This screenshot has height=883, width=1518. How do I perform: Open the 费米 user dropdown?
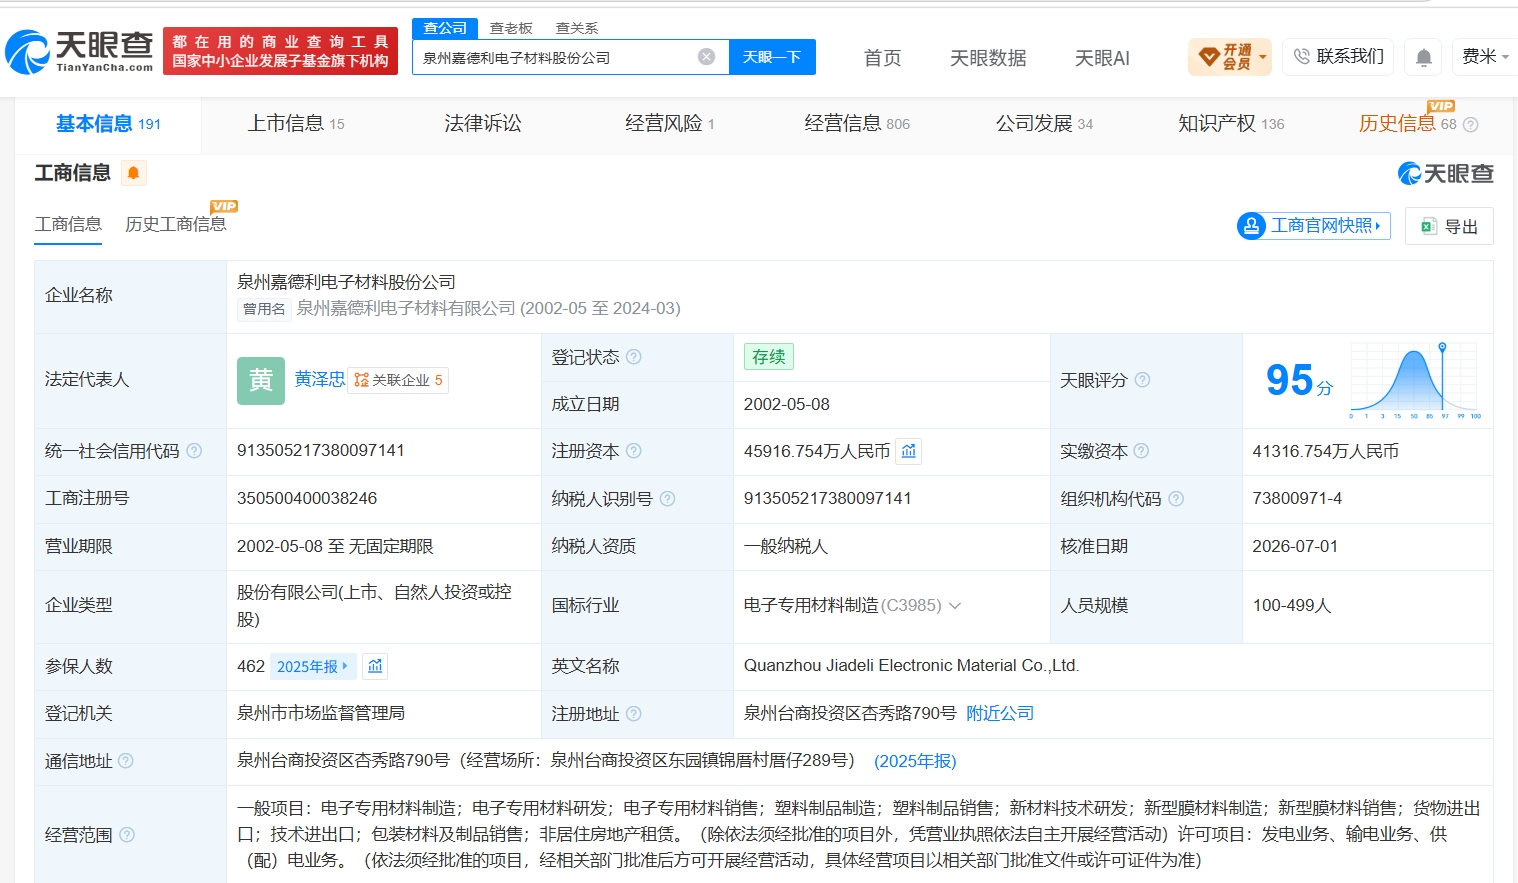[1485, 57]
